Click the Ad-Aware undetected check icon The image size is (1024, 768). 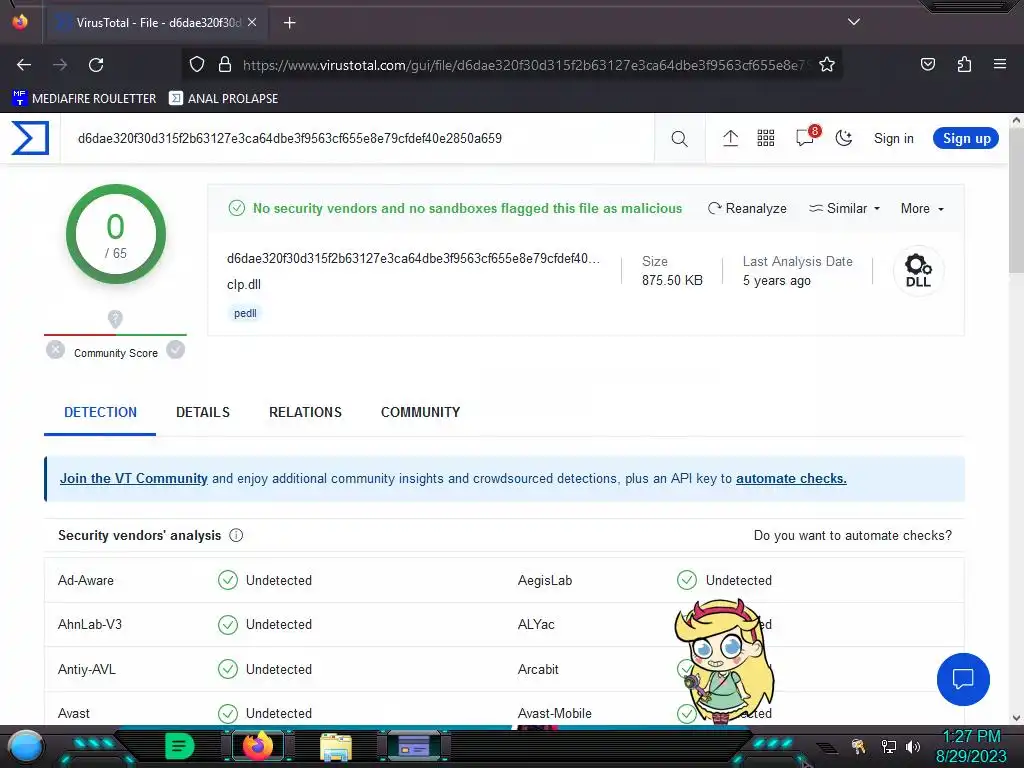228,580
